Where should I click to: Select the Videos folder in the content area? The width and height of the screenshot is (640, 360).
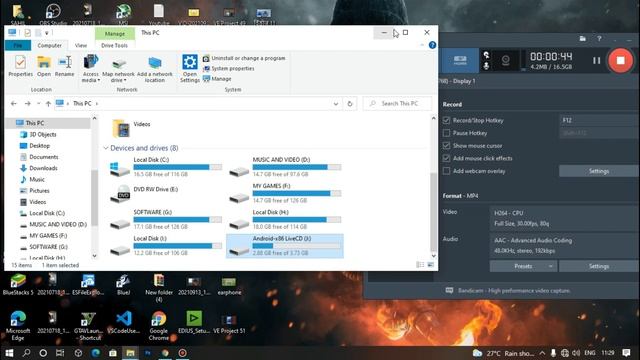[131, 128]
